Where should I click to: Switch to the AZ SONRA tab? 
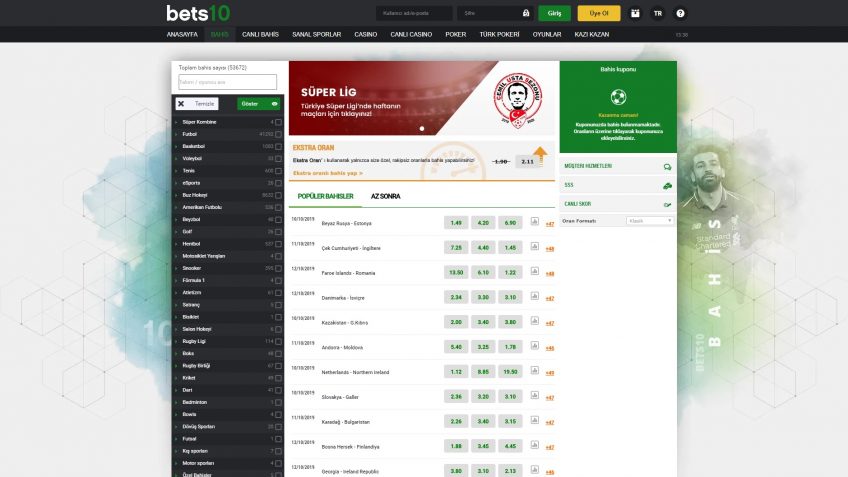[386, 196]
